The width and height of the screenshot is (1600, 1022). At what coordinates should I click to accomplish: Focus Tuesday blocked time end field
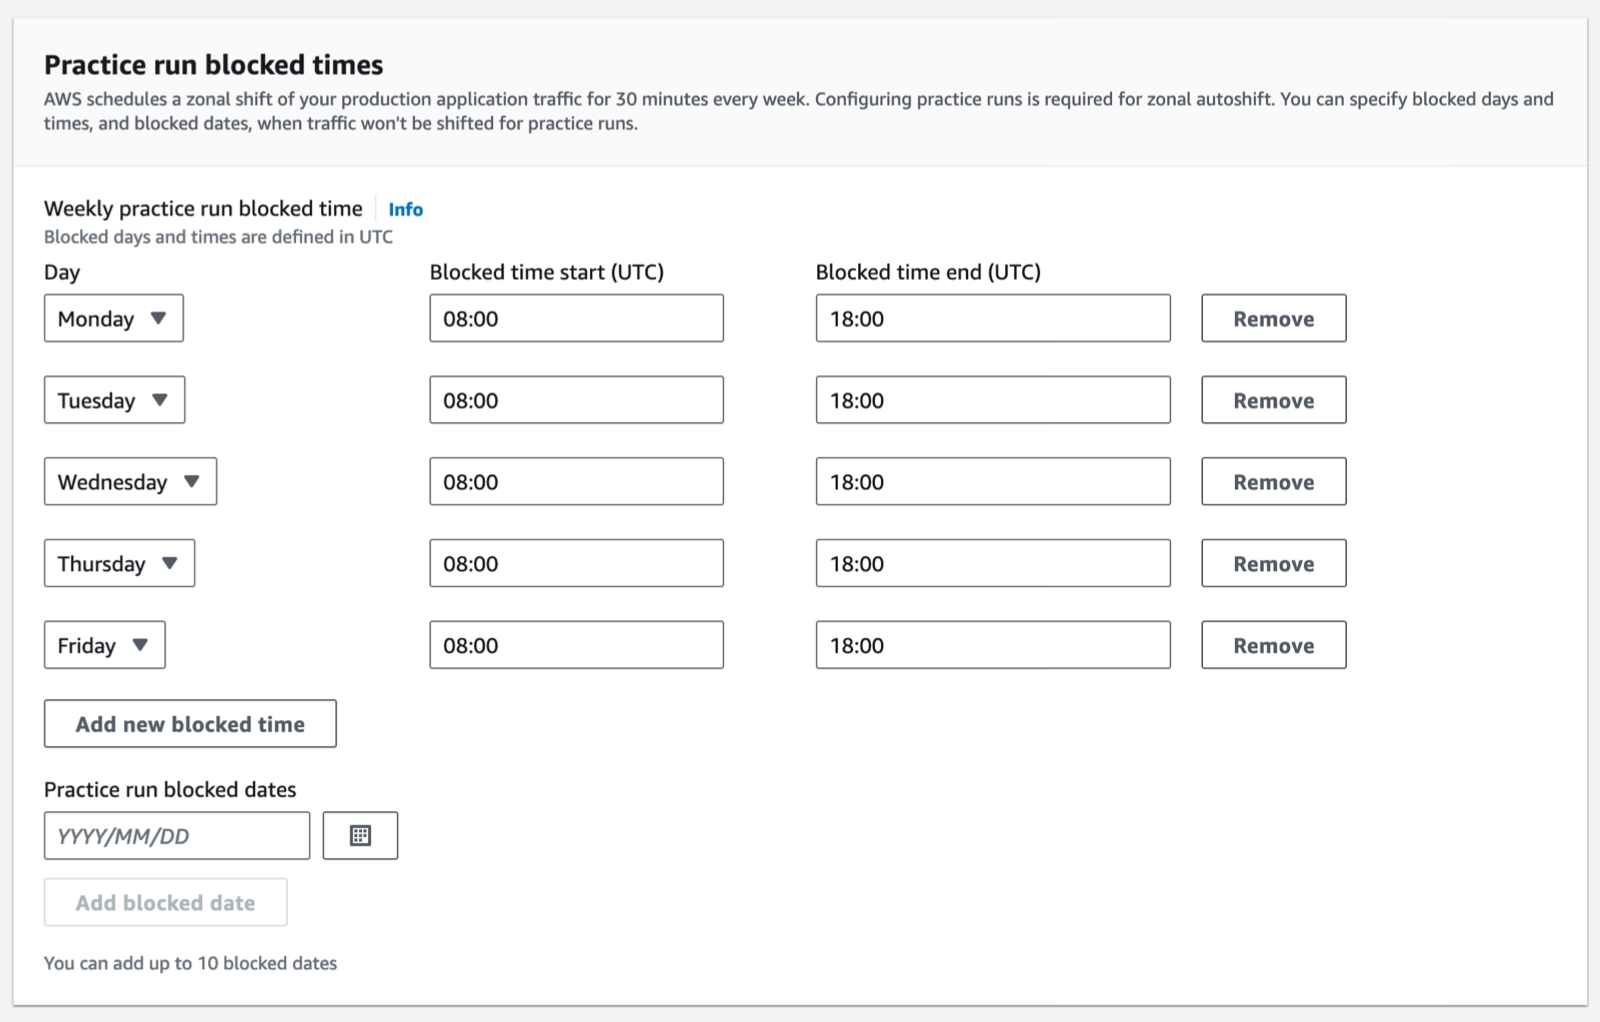point(993,400)
